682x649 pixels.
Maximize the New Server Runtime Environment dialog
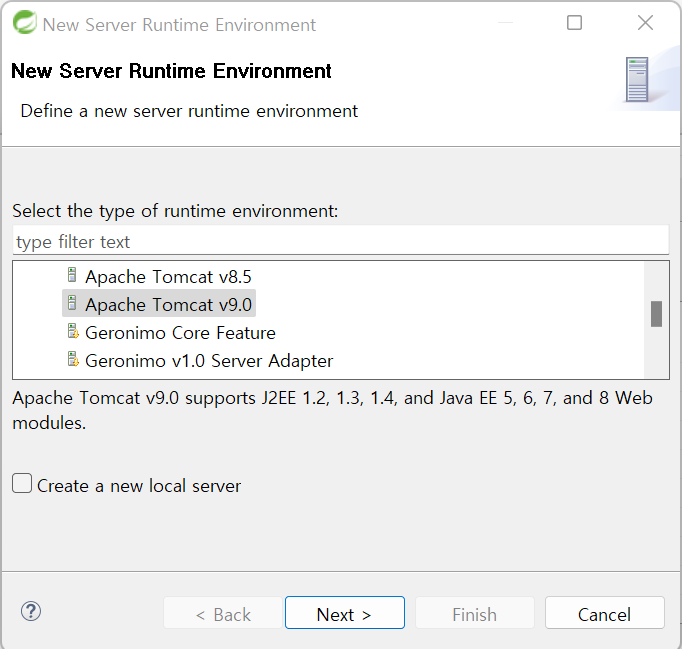(x=575, y=23)
